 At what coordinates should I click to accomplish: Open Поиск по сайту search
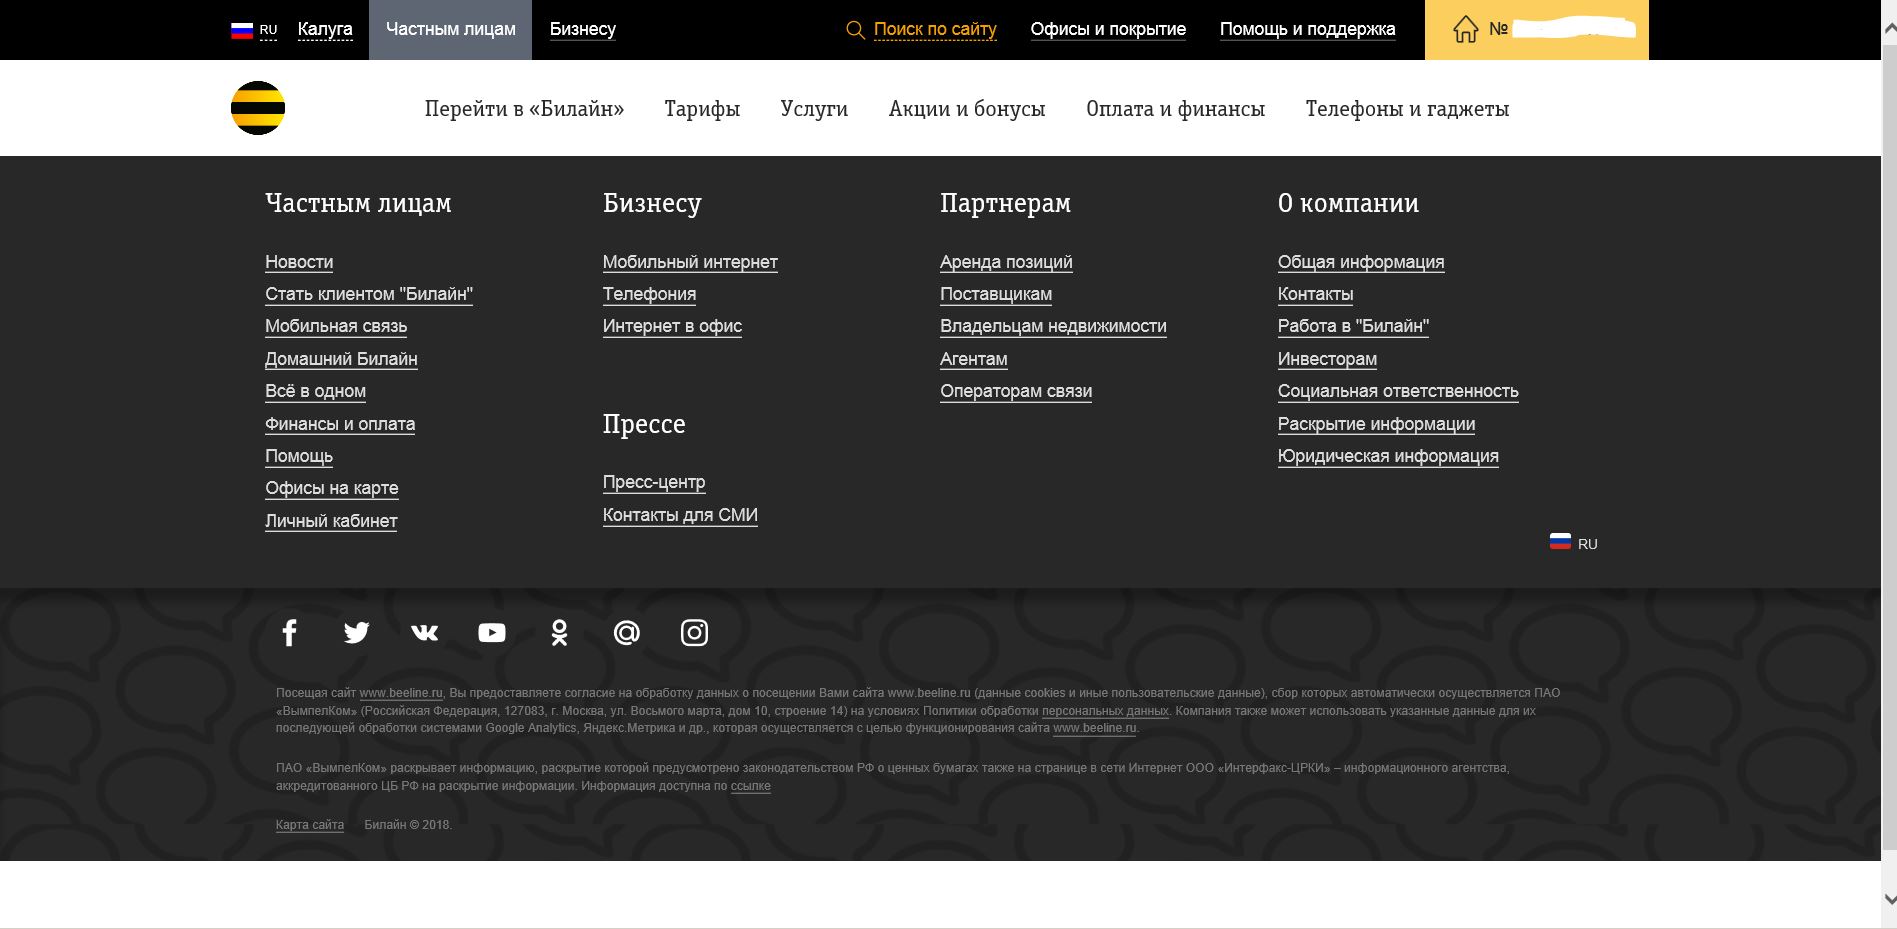pos(935,30)
